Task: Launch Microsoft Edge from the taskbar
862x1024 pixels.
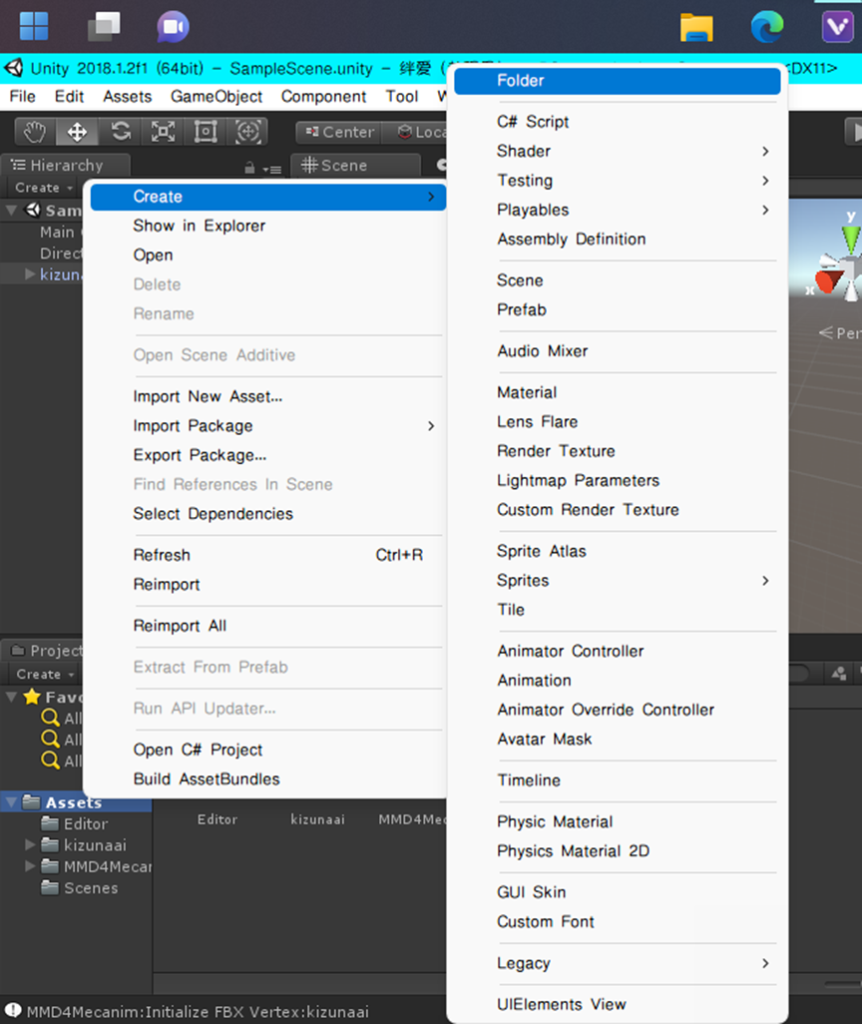Action: [767, 27]
